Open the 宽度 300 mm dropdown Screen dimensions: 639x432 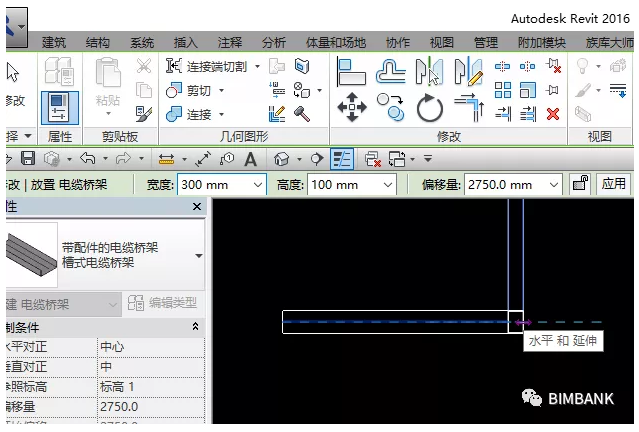click(258, 185)
